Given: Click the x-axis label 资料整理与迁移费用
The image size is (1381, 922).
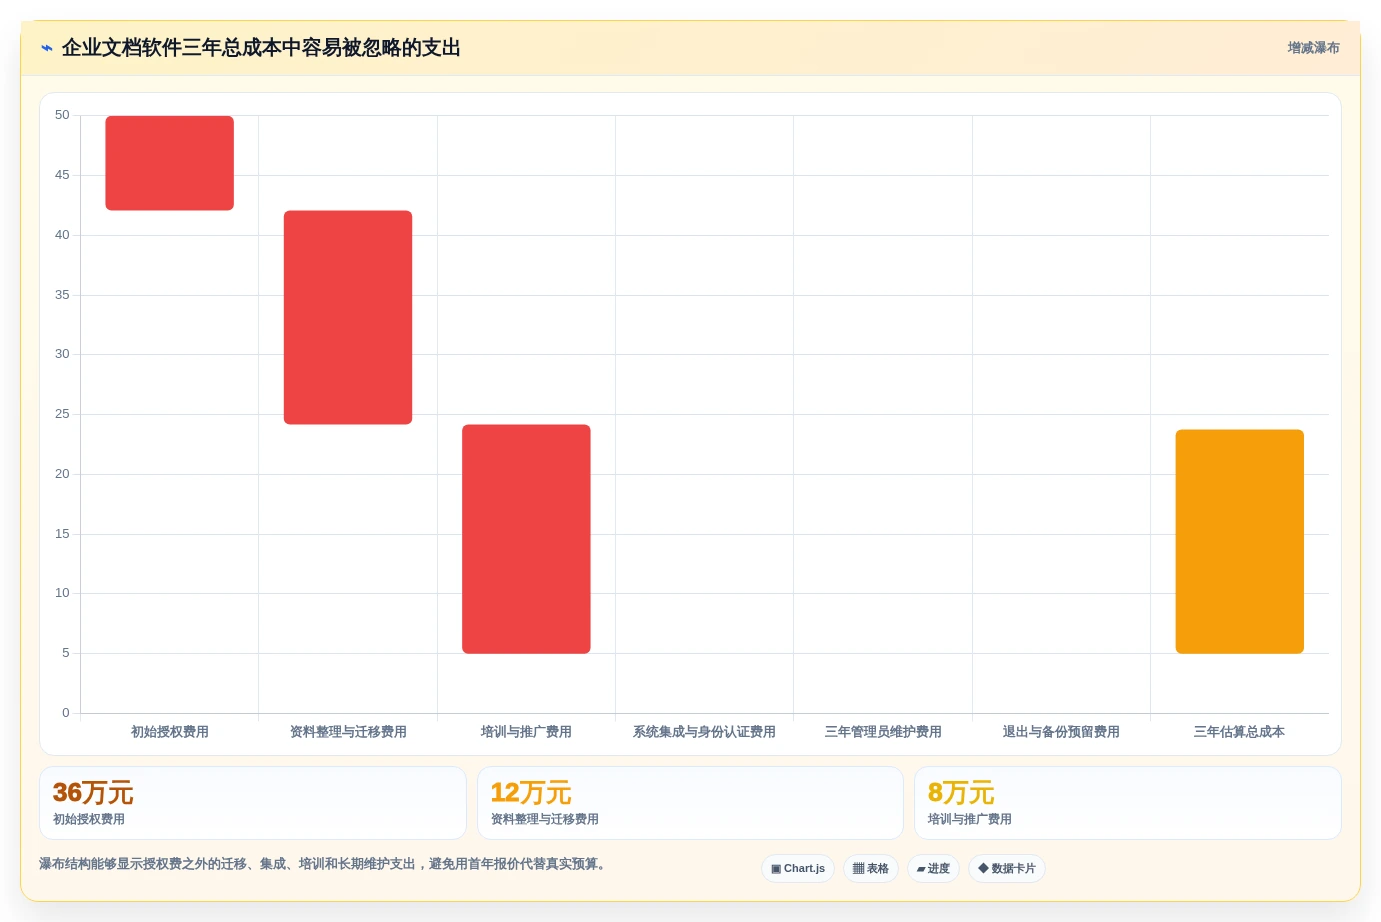Looking at the screenshot, I should 348,732.
